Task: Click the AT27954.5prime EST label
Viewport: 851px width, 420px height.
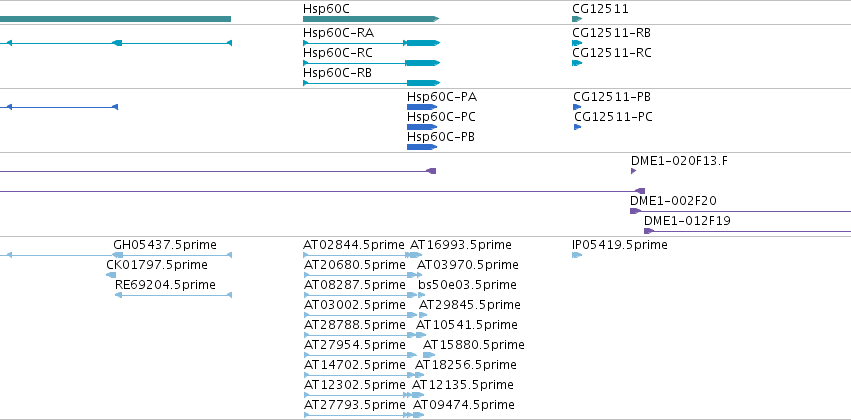Action: point(354,345)
